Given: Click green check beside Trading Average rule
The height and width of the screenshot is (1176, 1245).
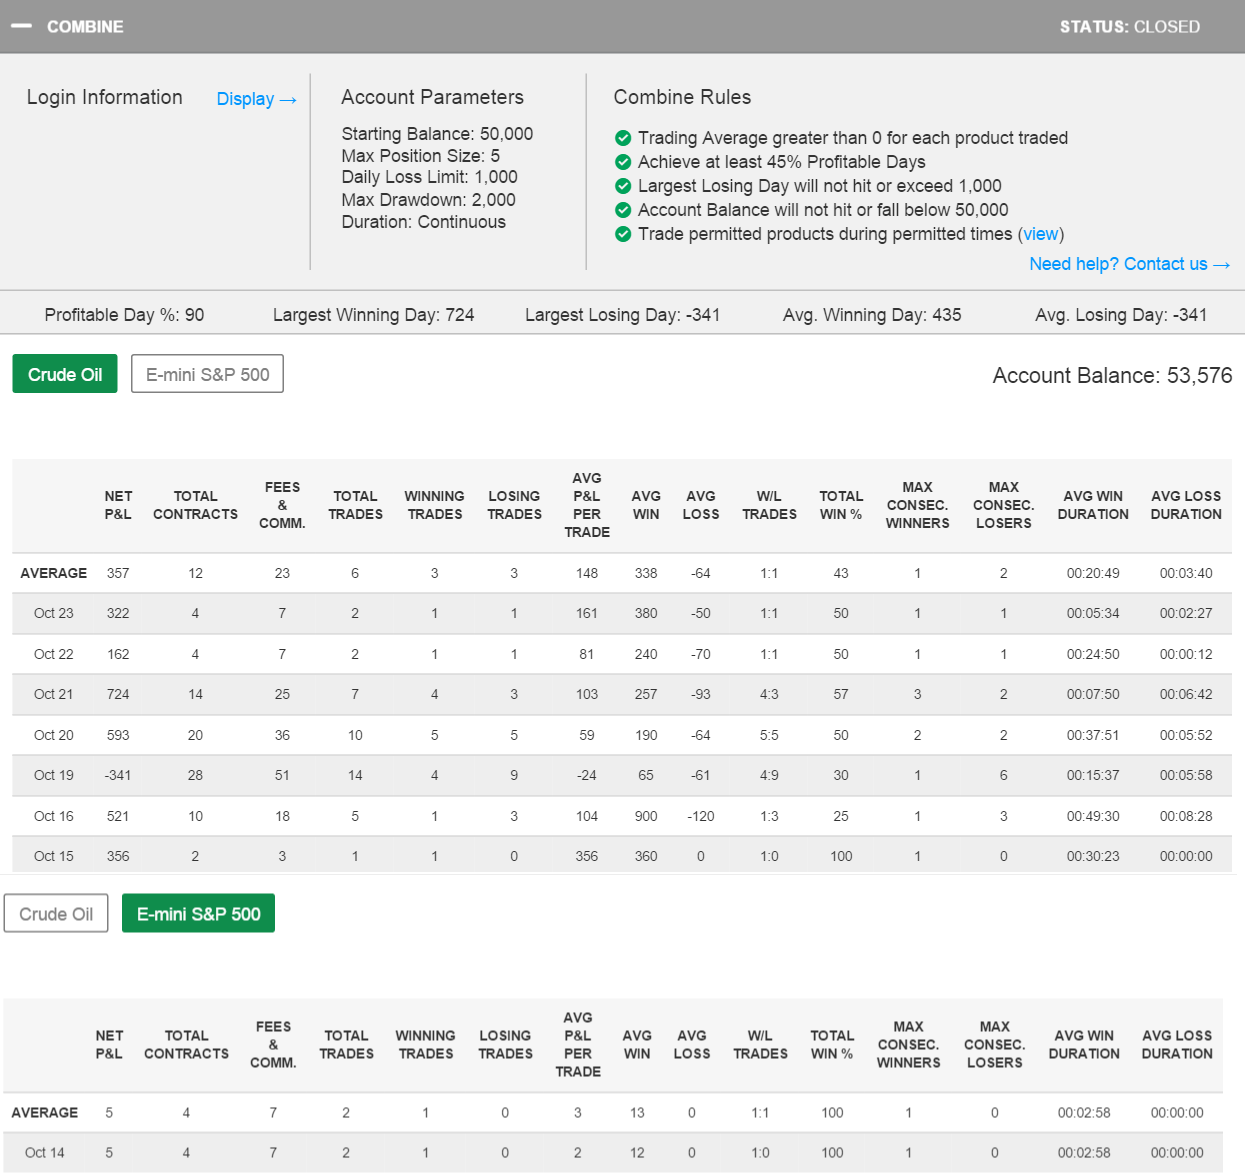Looking at the screenshot, I should pos(623,138).
